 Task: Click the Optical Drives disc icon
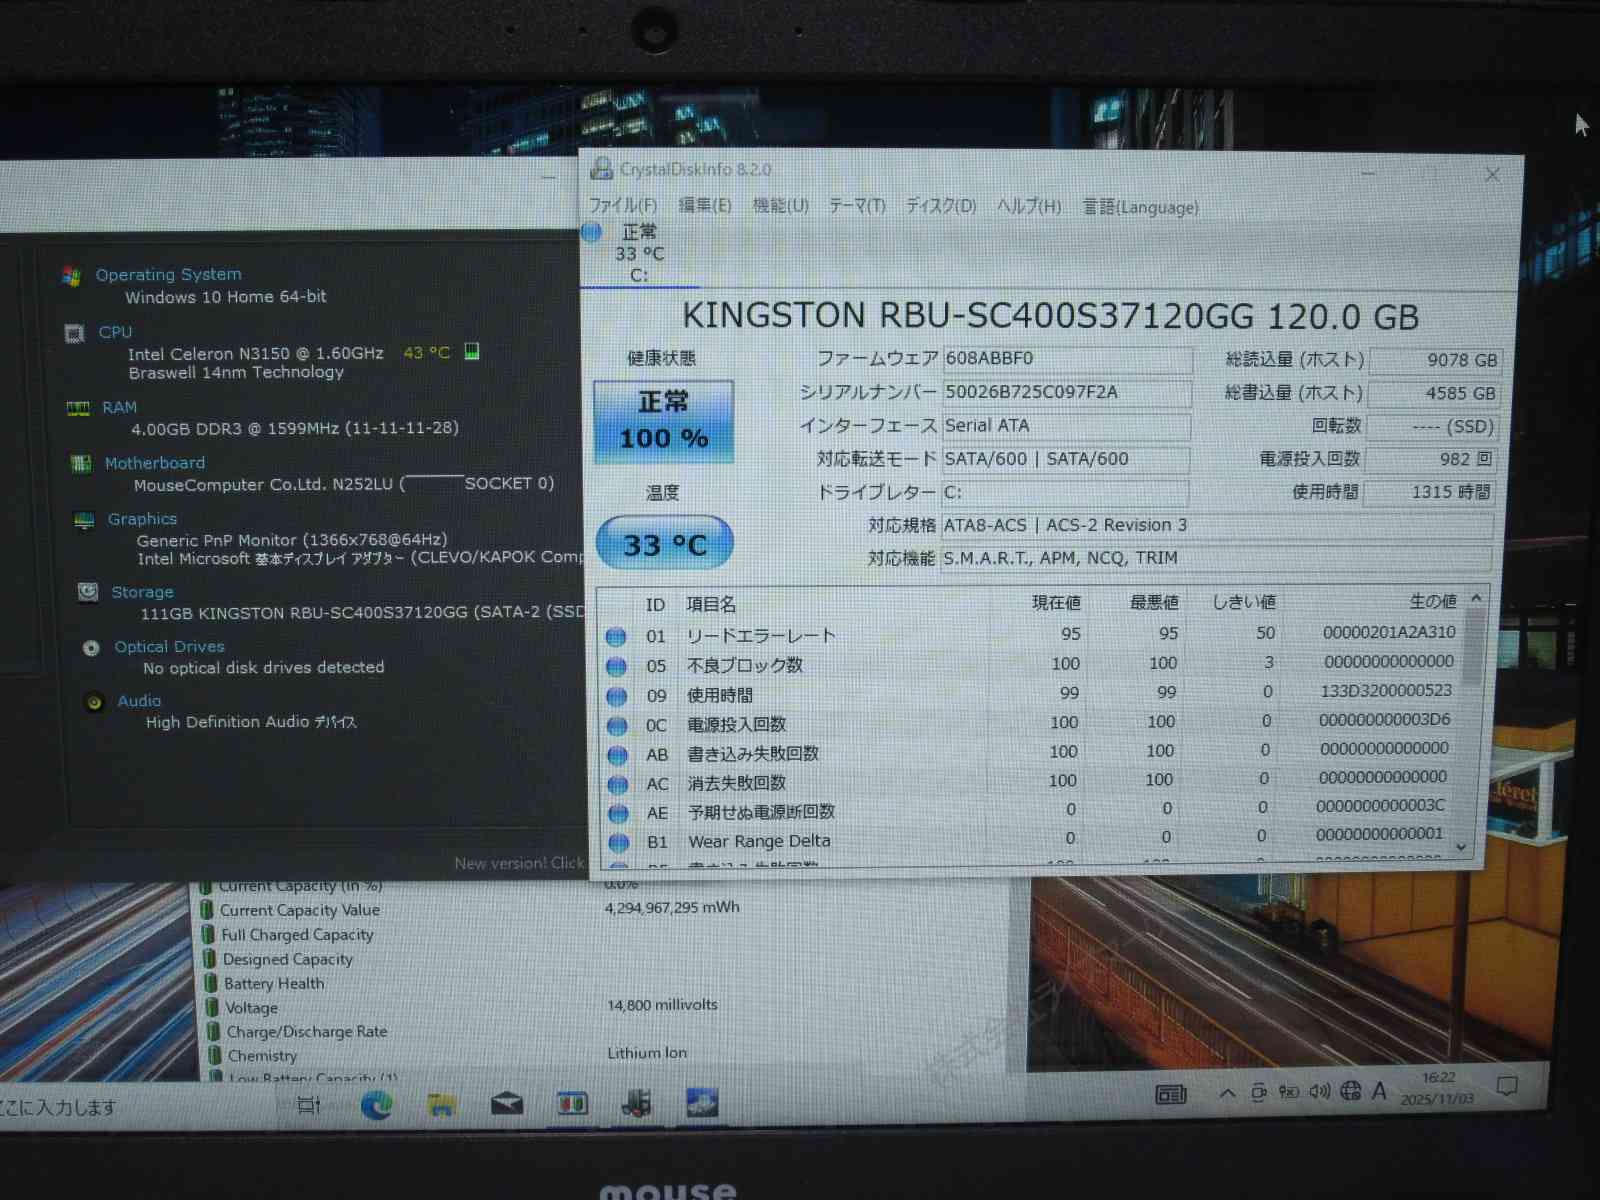click(91, 648)
